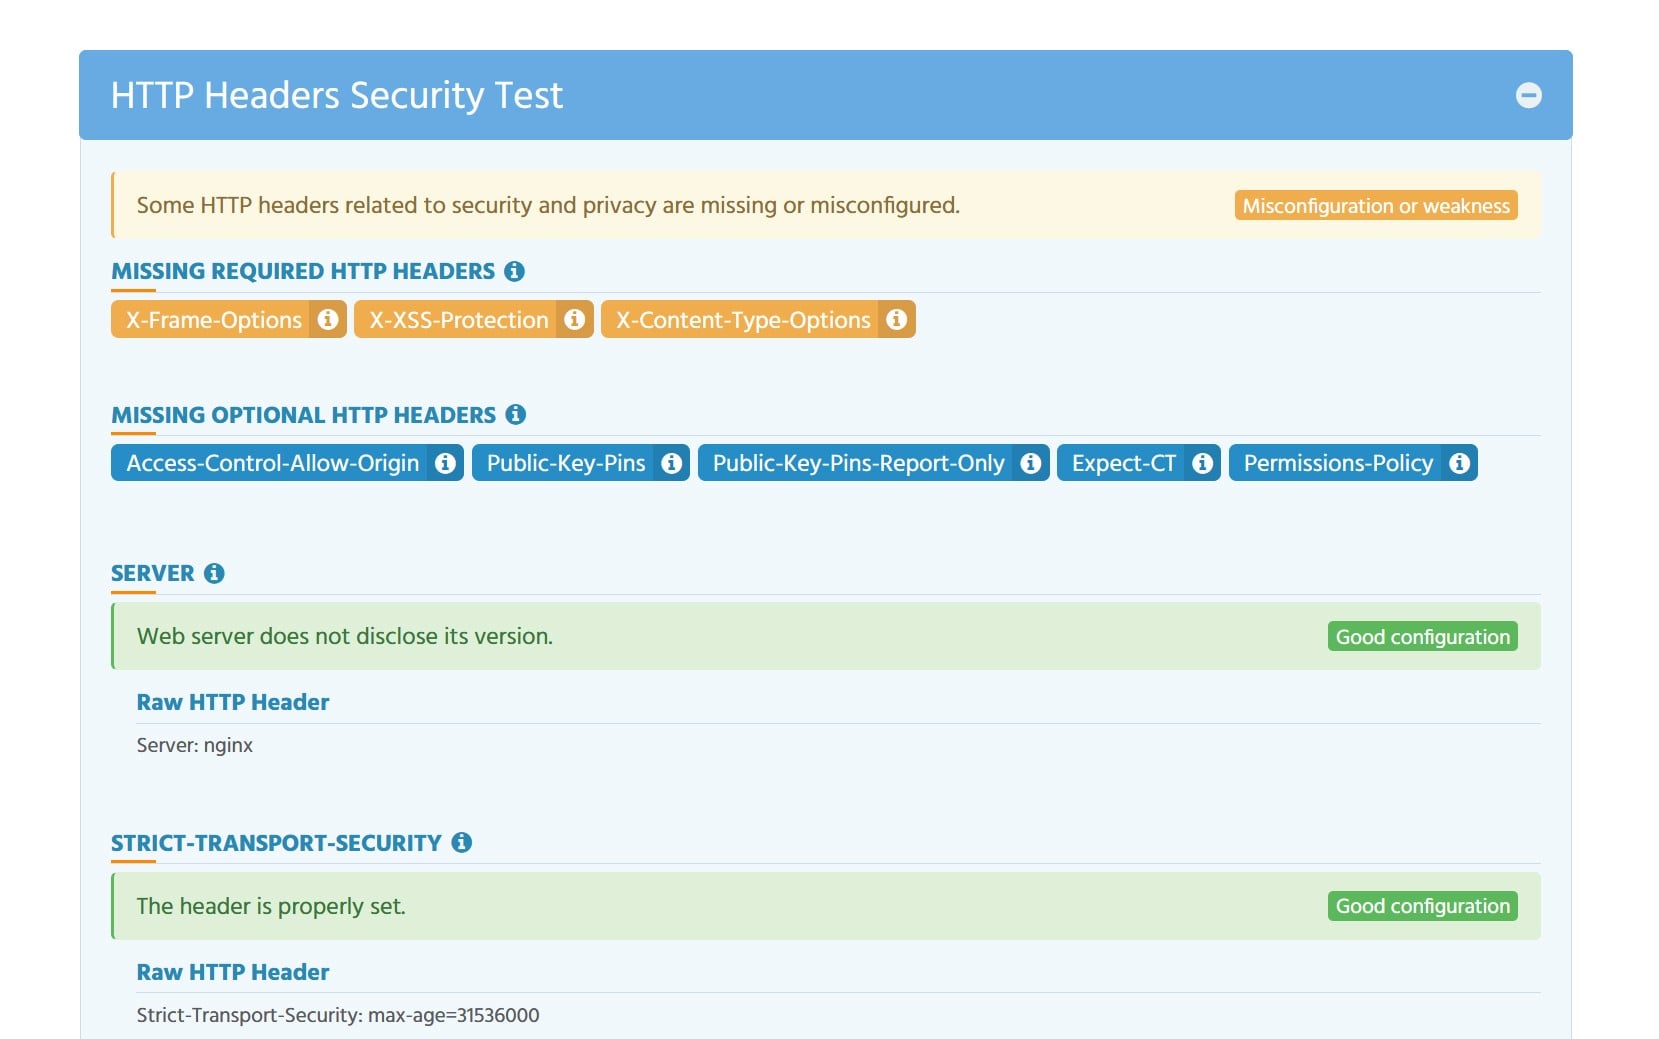Click info icon on X-Frame-Options badge
1659x1039 pixels.
coord(328,319)
